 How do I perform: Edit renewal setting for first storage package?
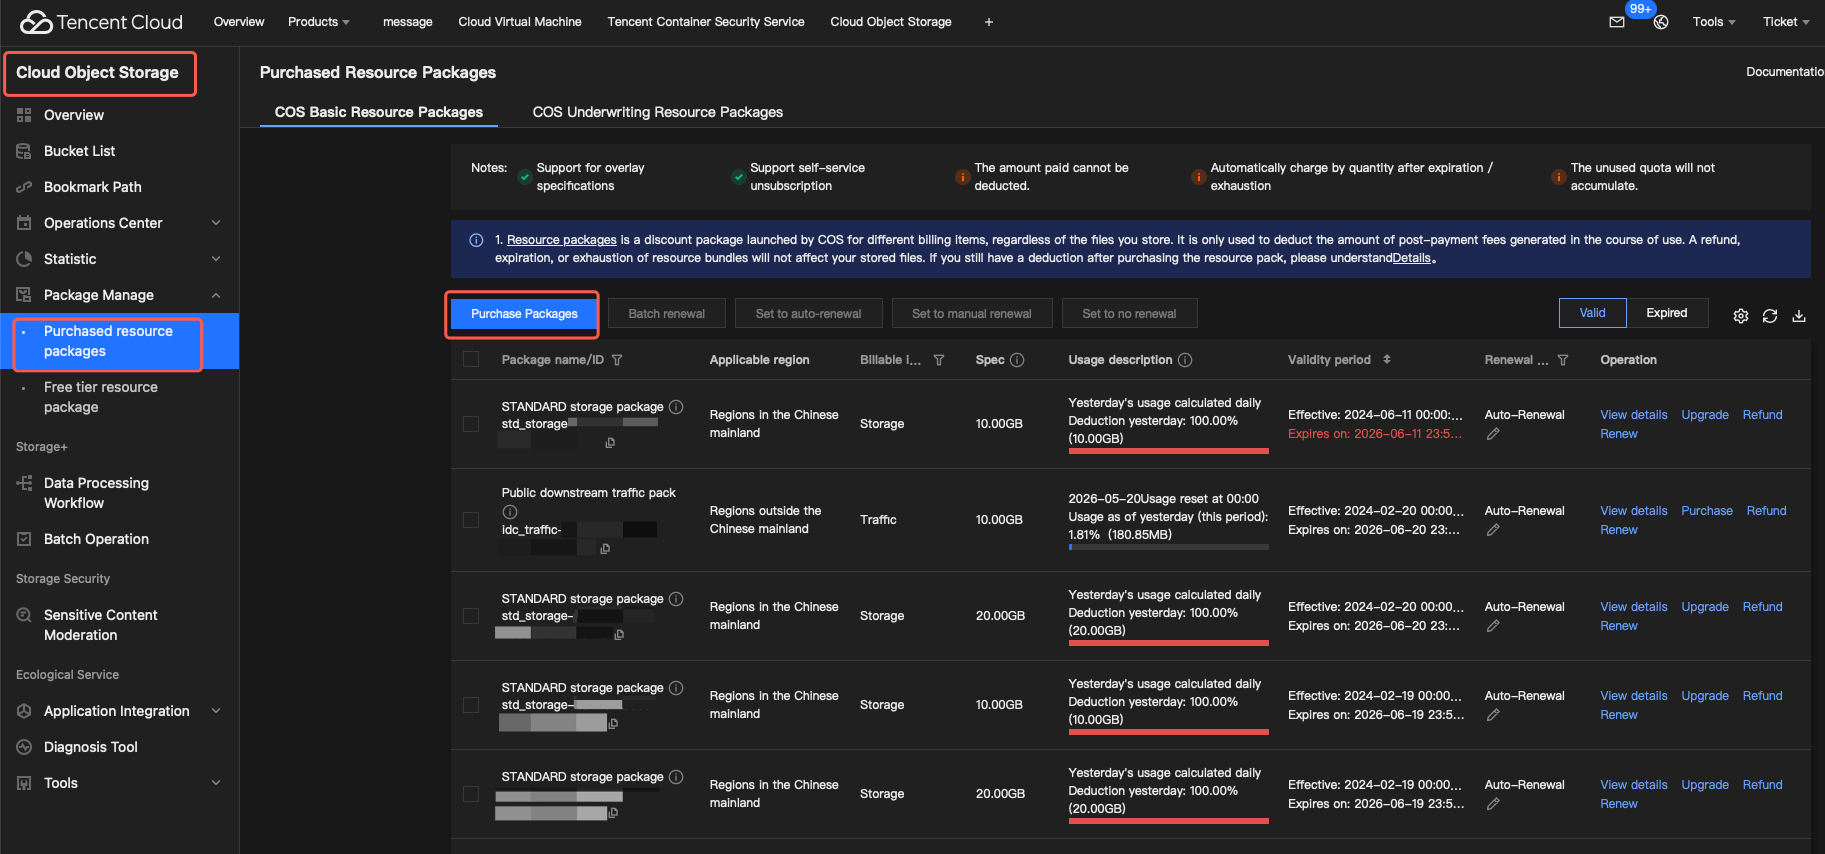[x=1493, y=434]
